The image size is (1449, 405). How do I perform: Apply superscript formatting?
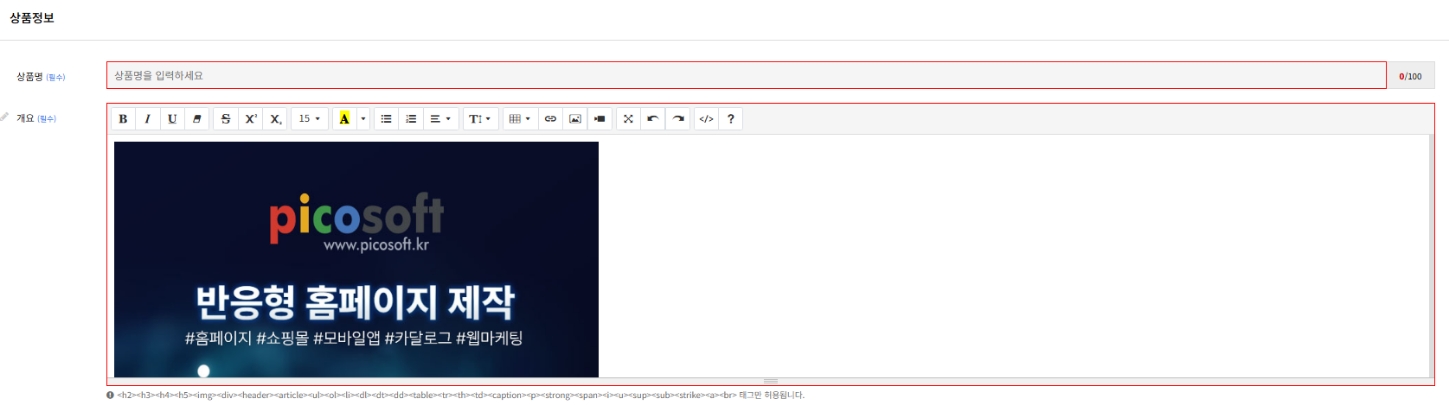251,119
